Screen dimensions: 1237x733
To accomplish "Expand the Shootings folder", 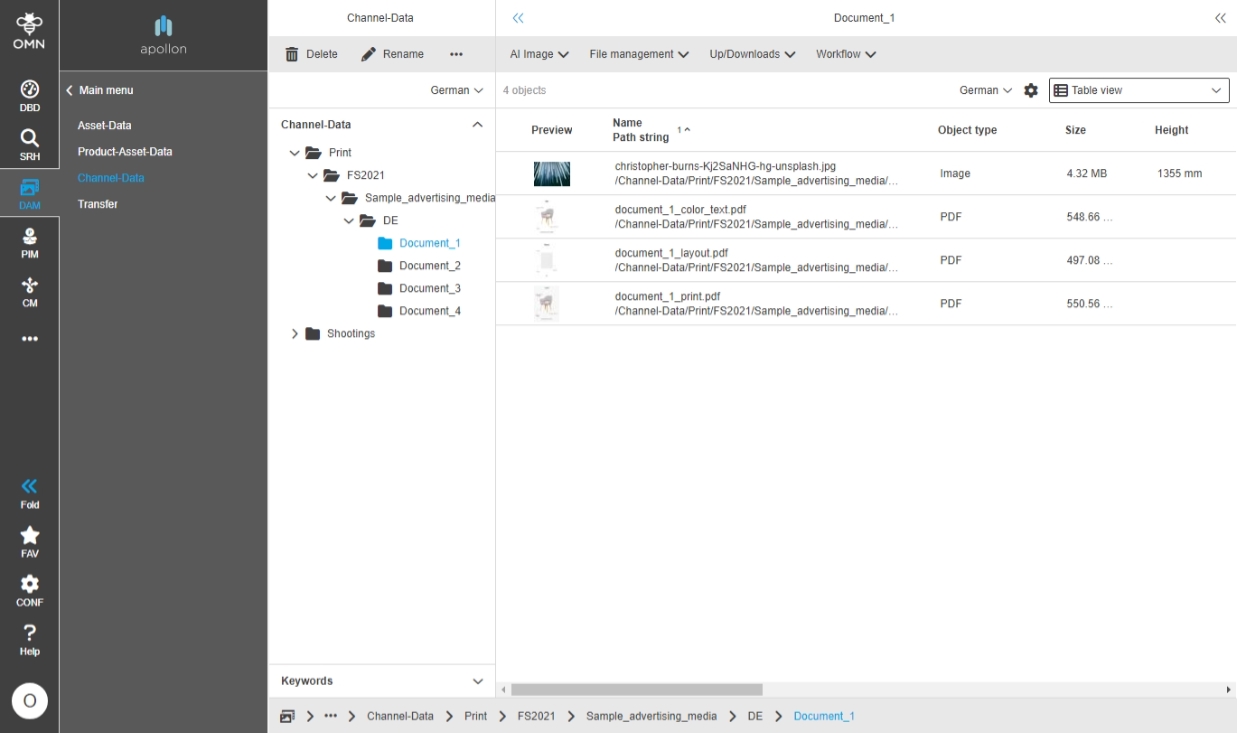I will coord(294,334).
